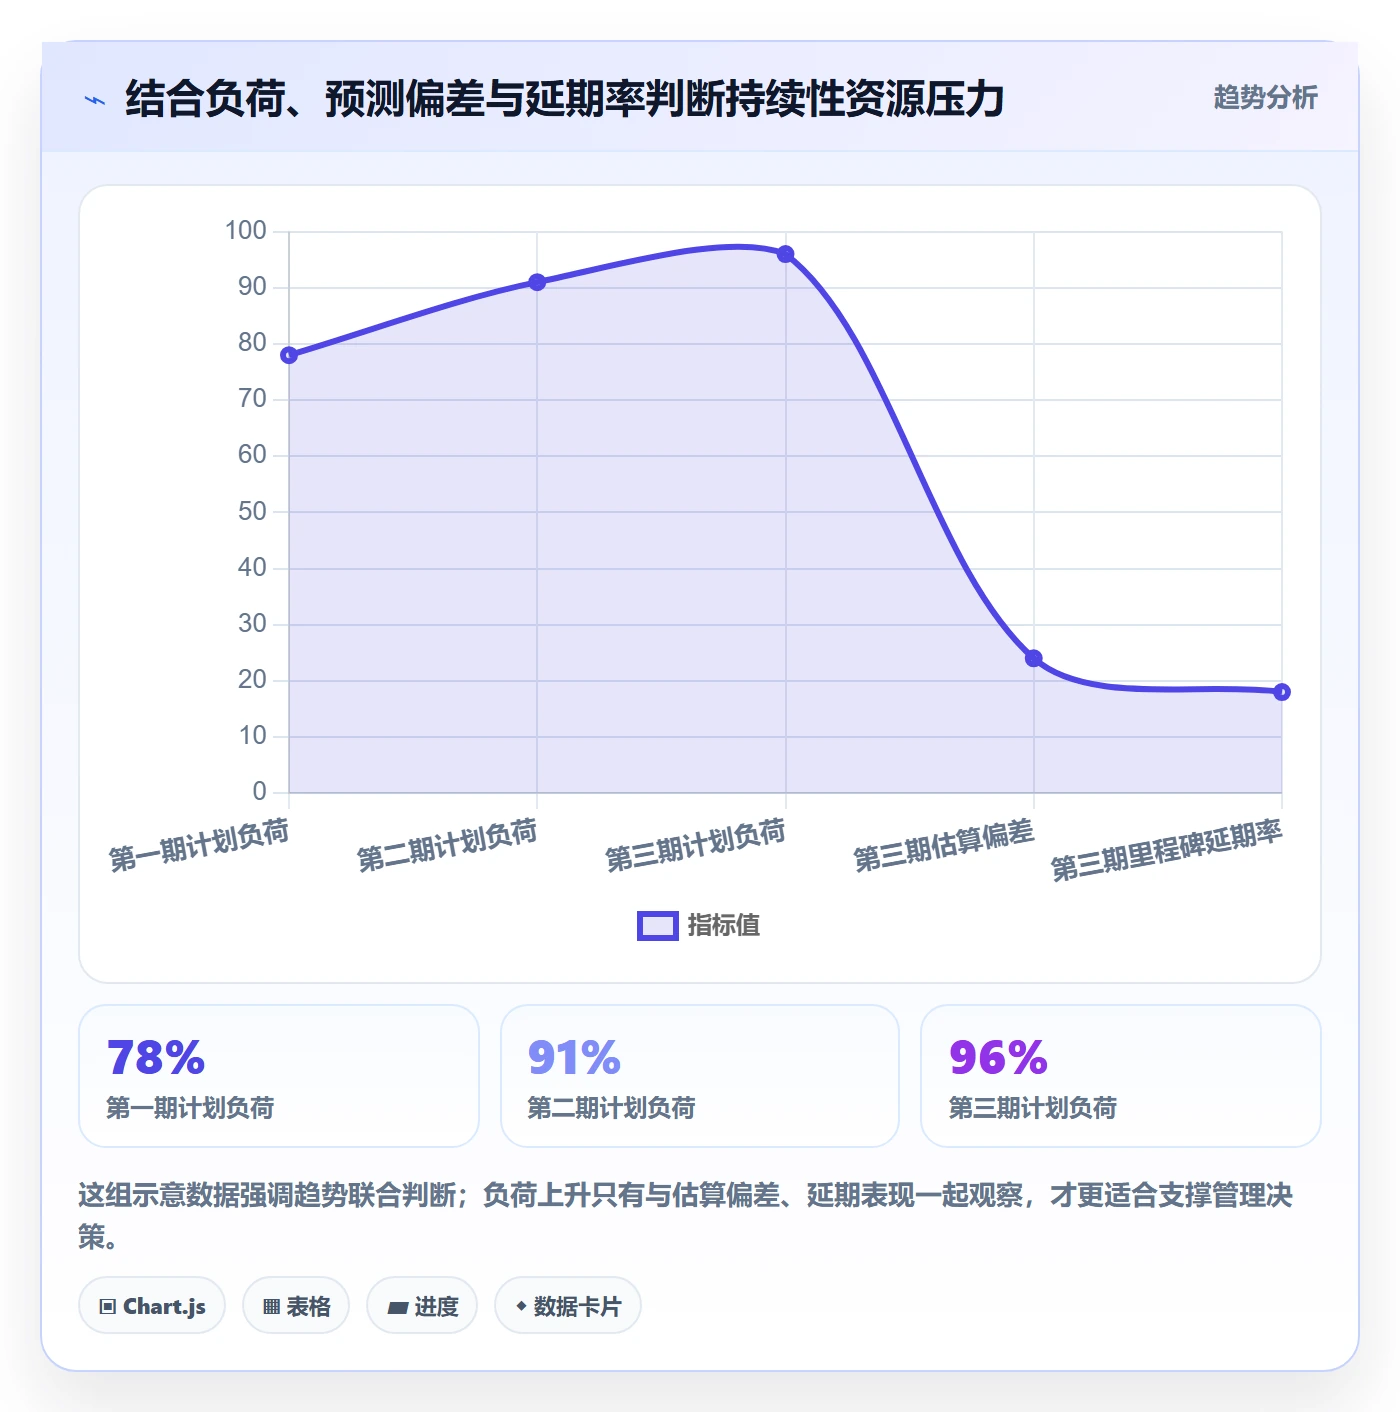1400x1412 pixels.
Task: Click the title 结合负荷、预测偏差与延期率判断持续性资源压力
Action: (x=565, y=99)
